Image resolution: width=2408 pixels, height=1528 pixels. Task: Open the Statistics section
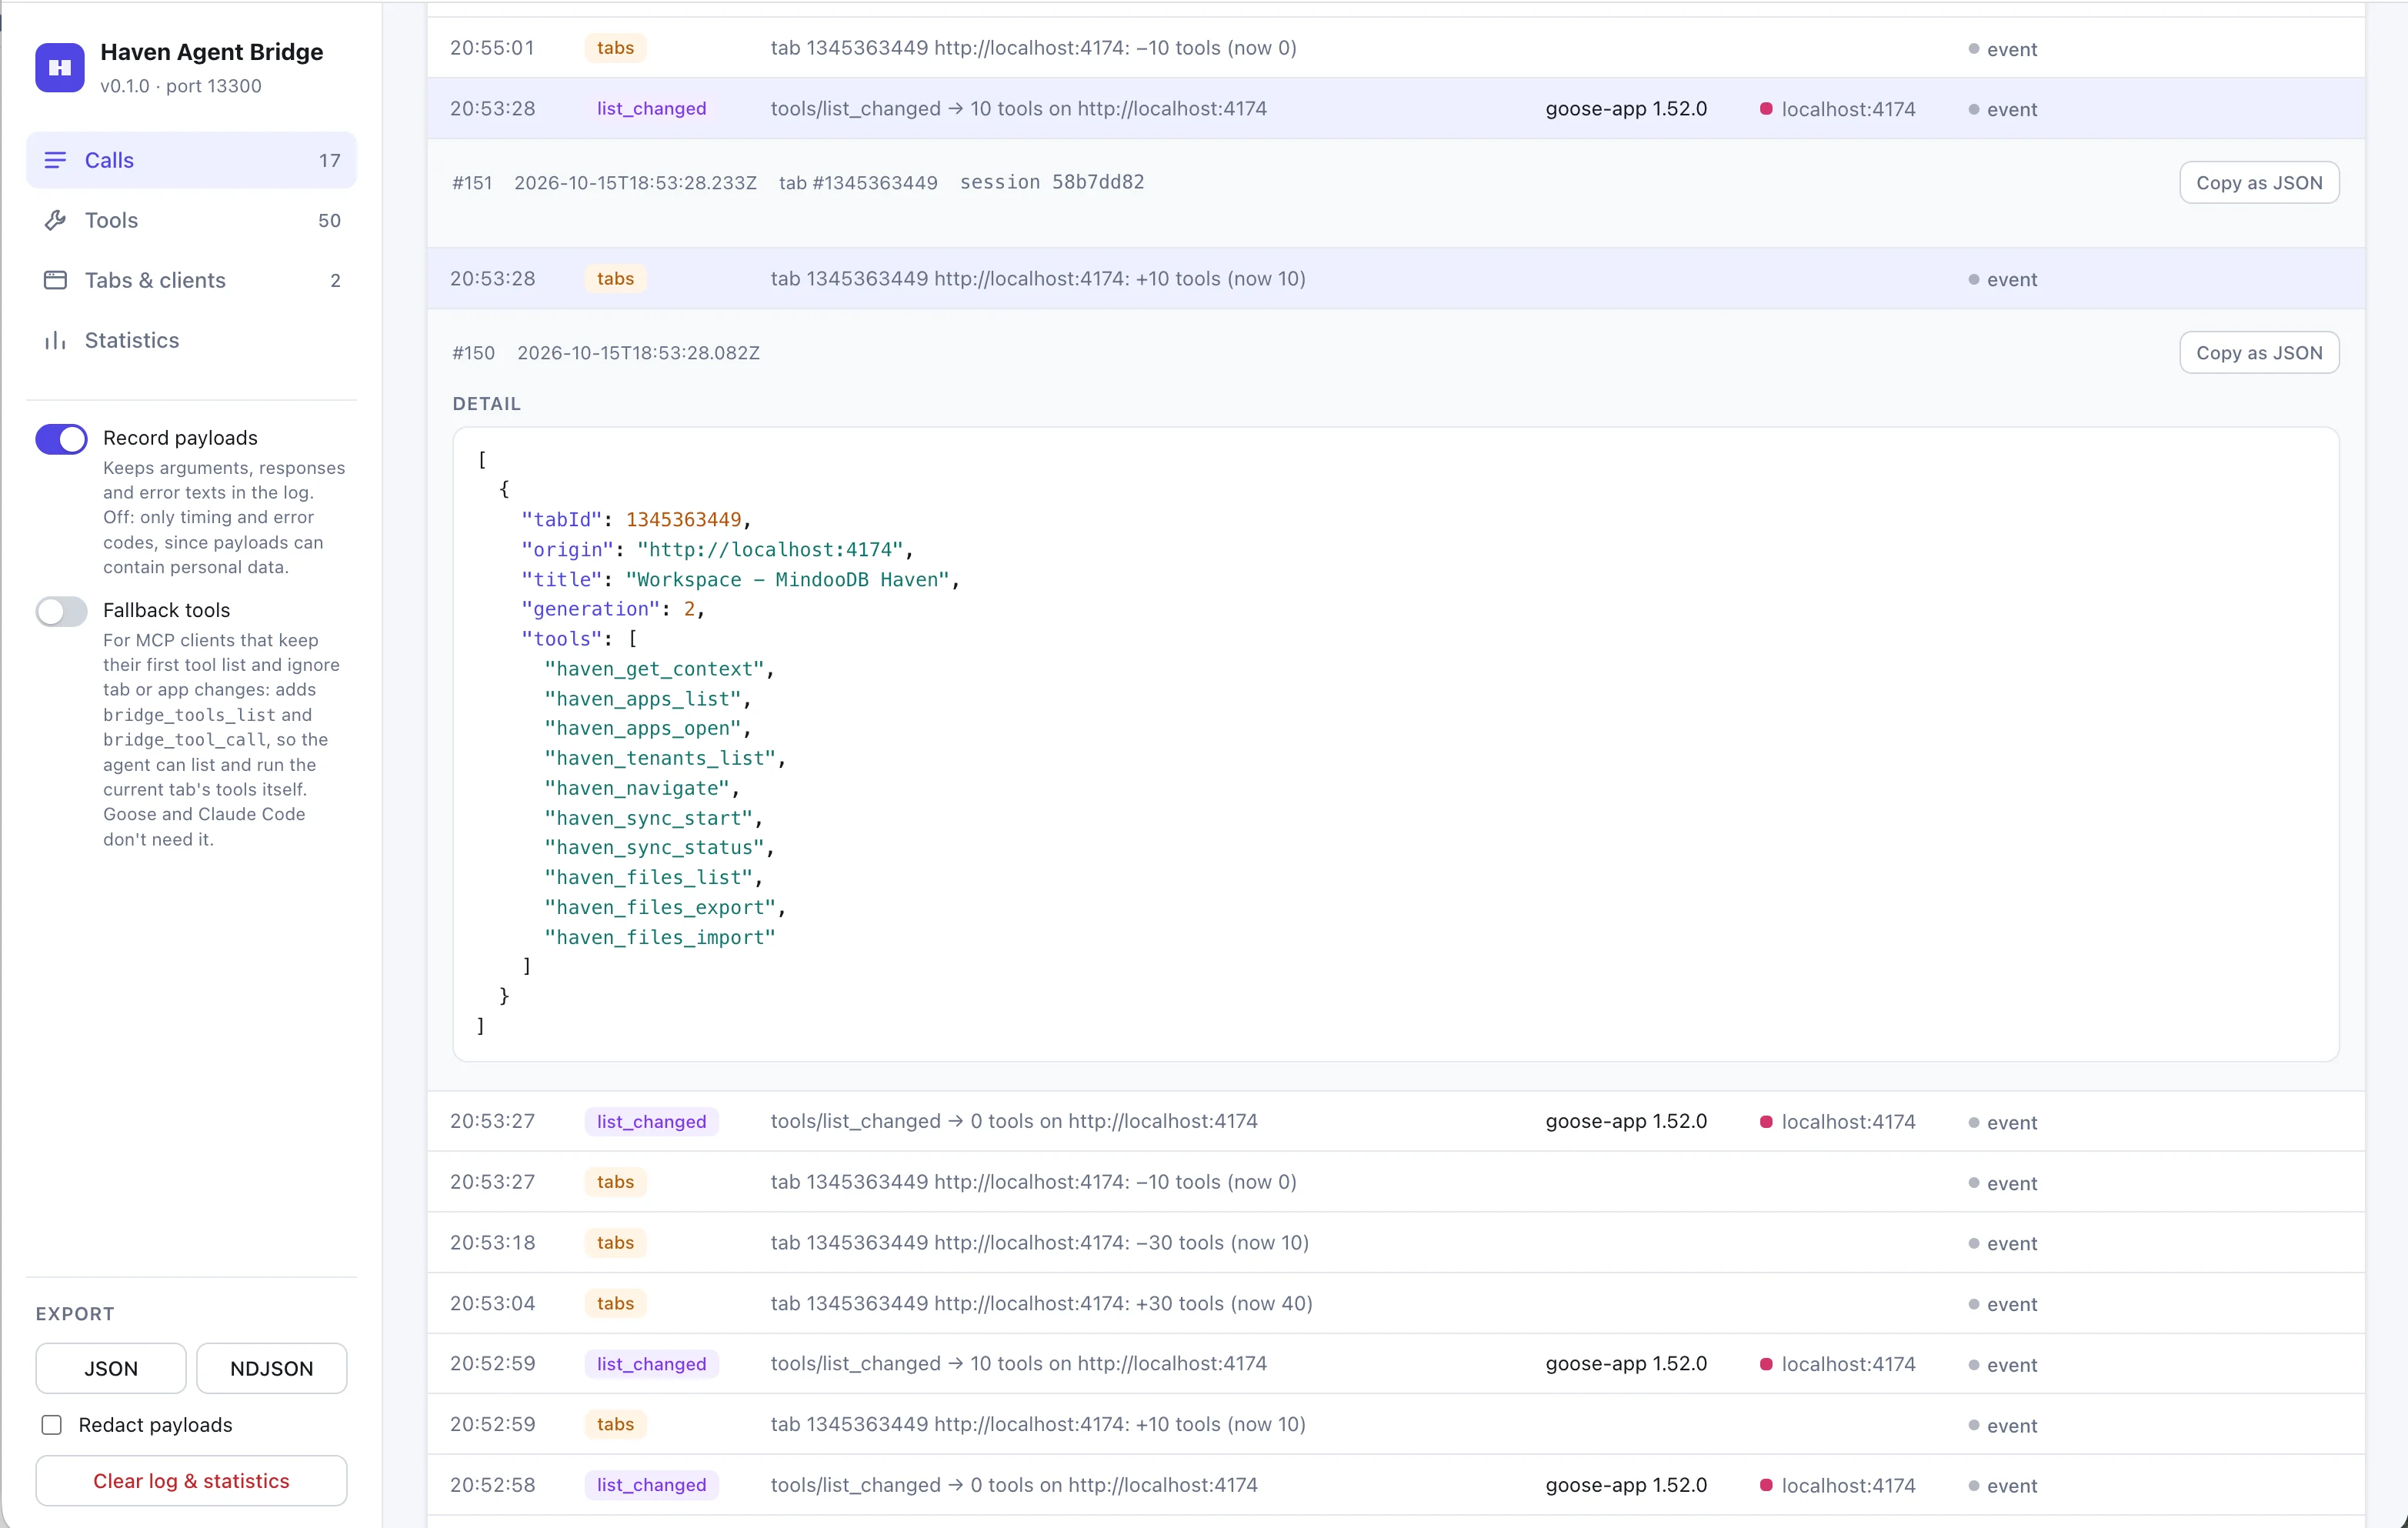click(191, 340)
